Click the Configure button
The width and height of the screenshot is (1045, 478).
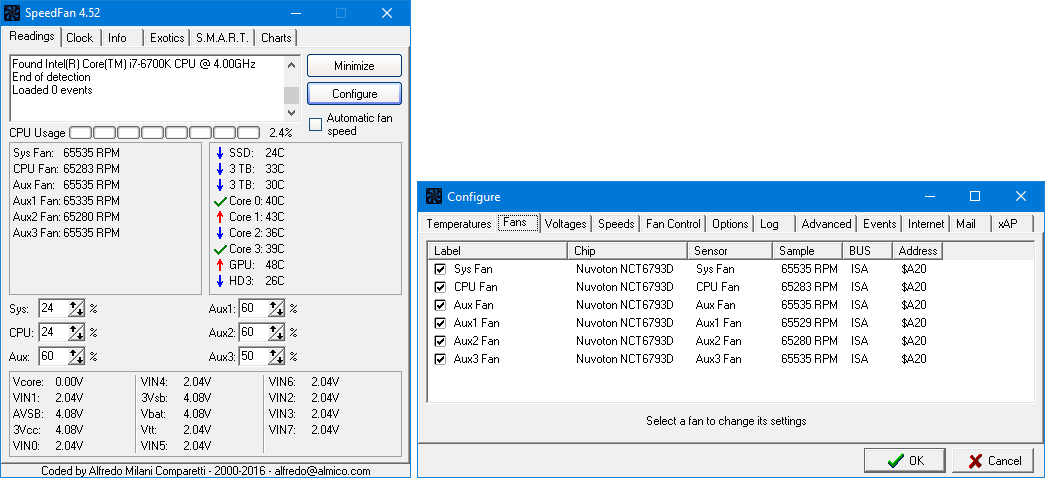point(355,94)
